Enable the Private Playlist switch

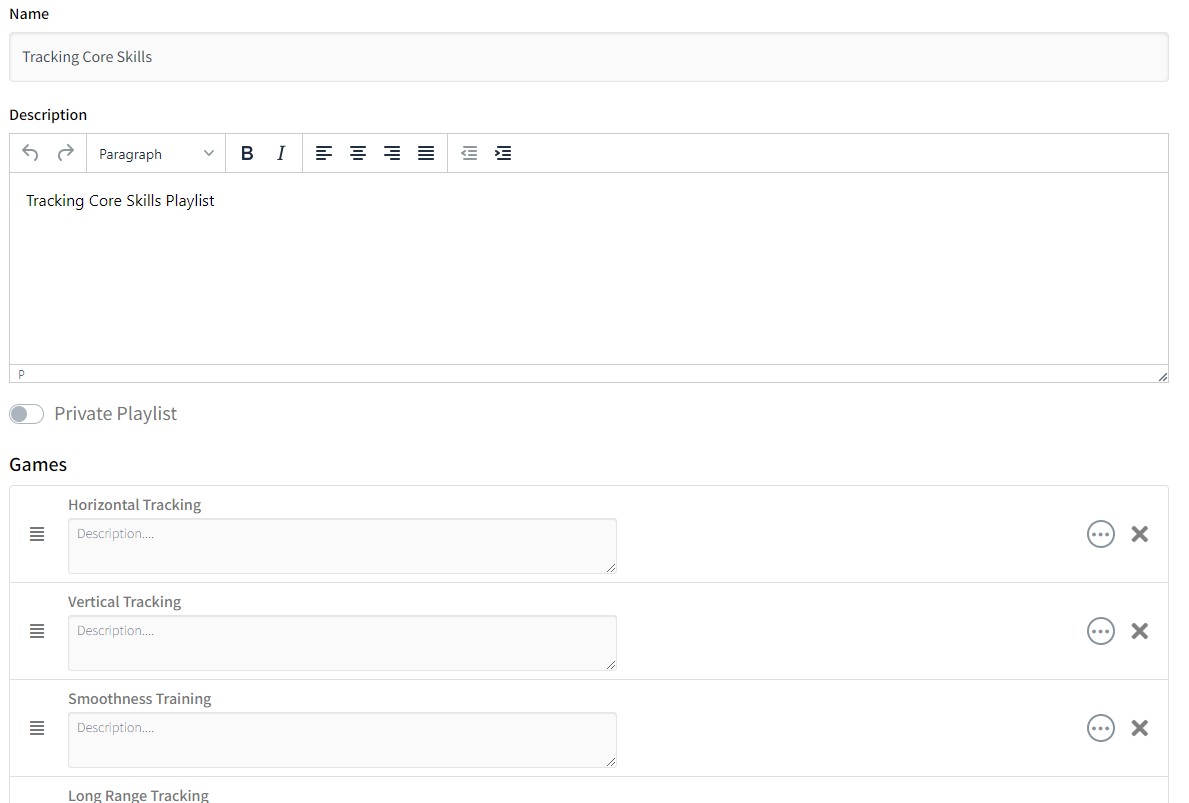pyautogui.click(x=27, y=414)
